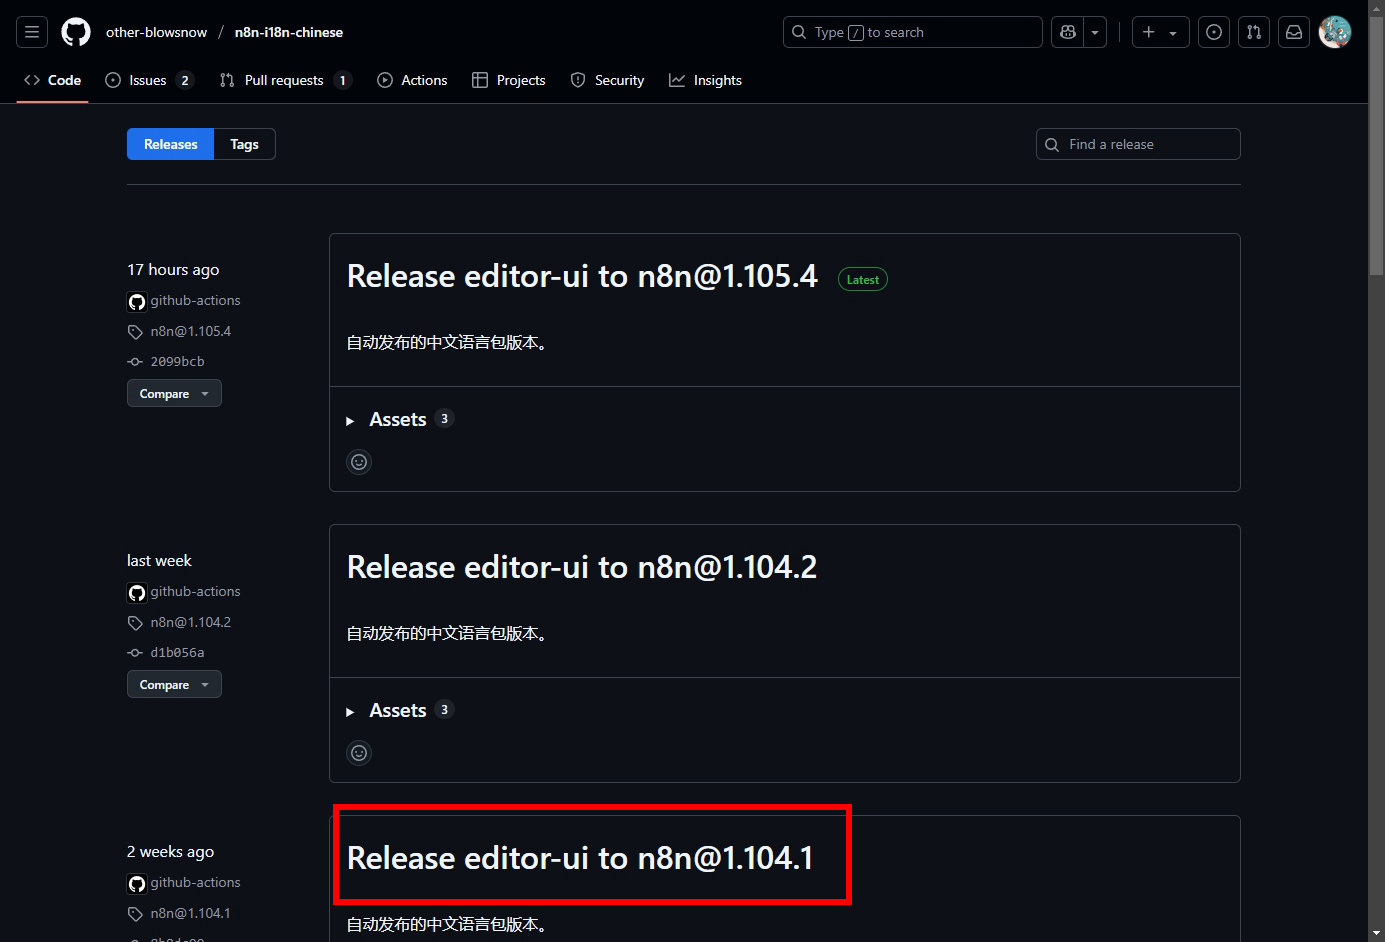Open the user avatar menu
The width and height of the screenshot is (1385, 942).
[1335, 32]
